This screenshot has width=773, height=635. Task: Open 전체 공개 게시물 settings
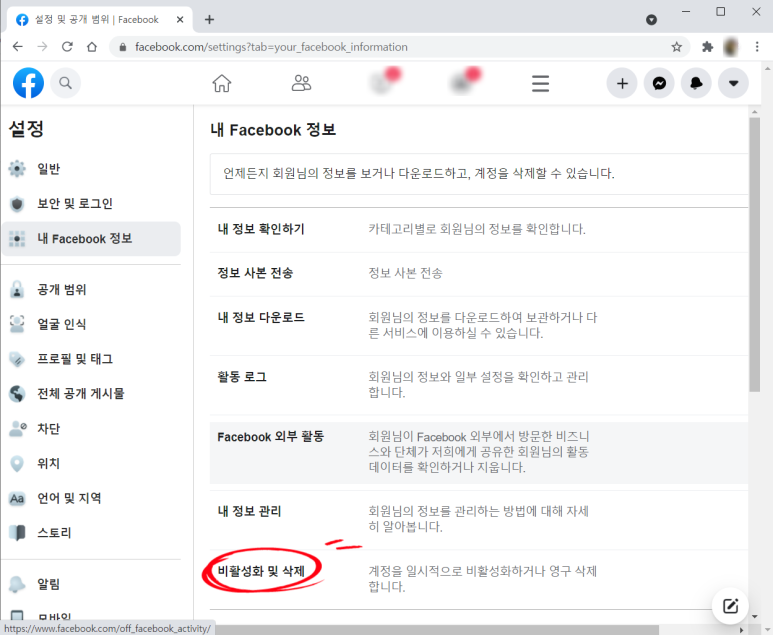pyautogui.click(x=91, y=393)
